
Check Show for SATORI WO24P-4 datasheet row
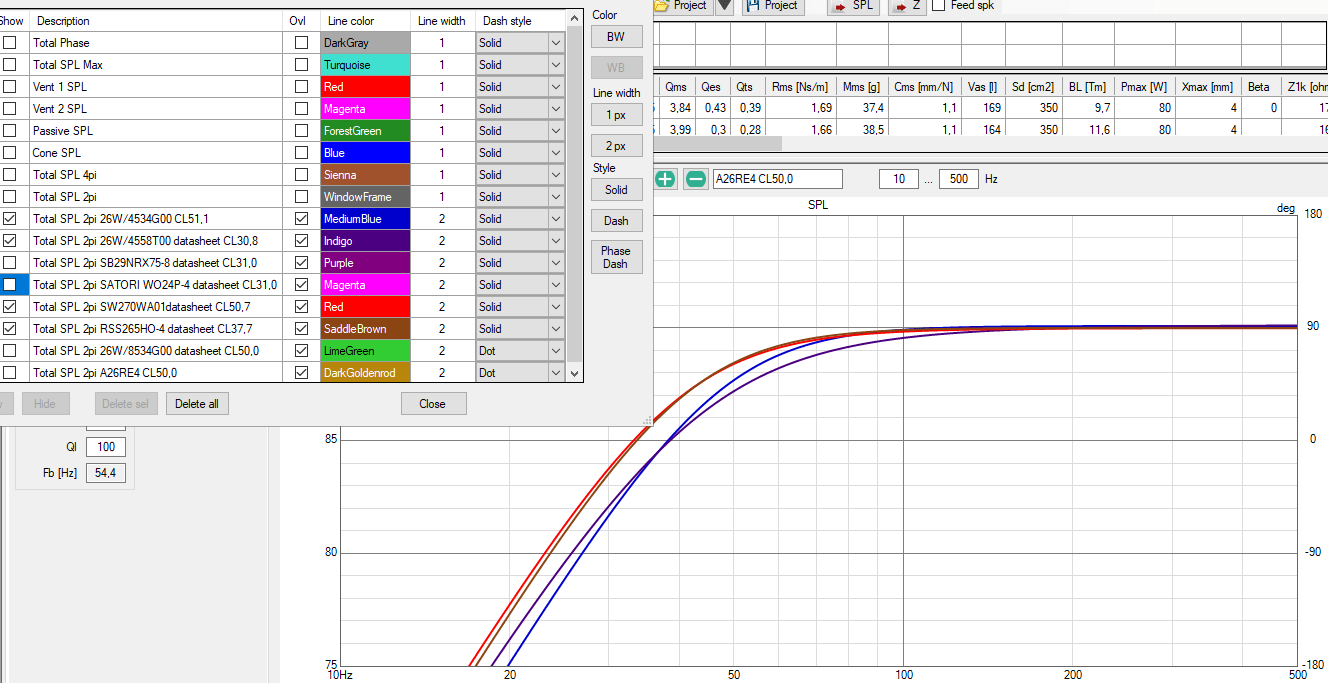pyautogui.click(x=9, y=285)
